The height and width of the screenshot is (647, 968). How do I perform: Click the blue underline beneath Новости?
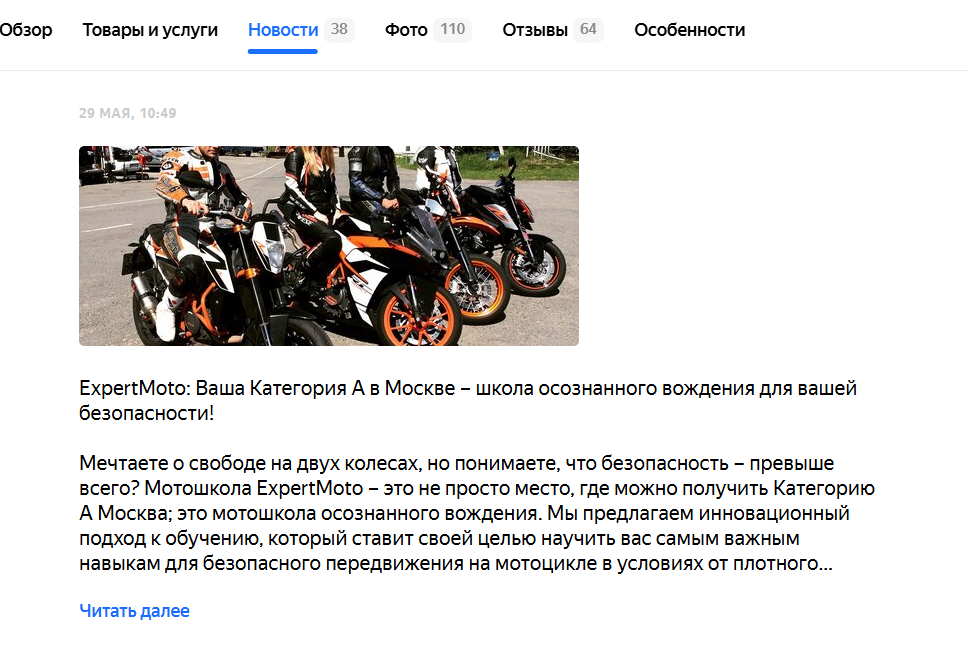point(283,51)
